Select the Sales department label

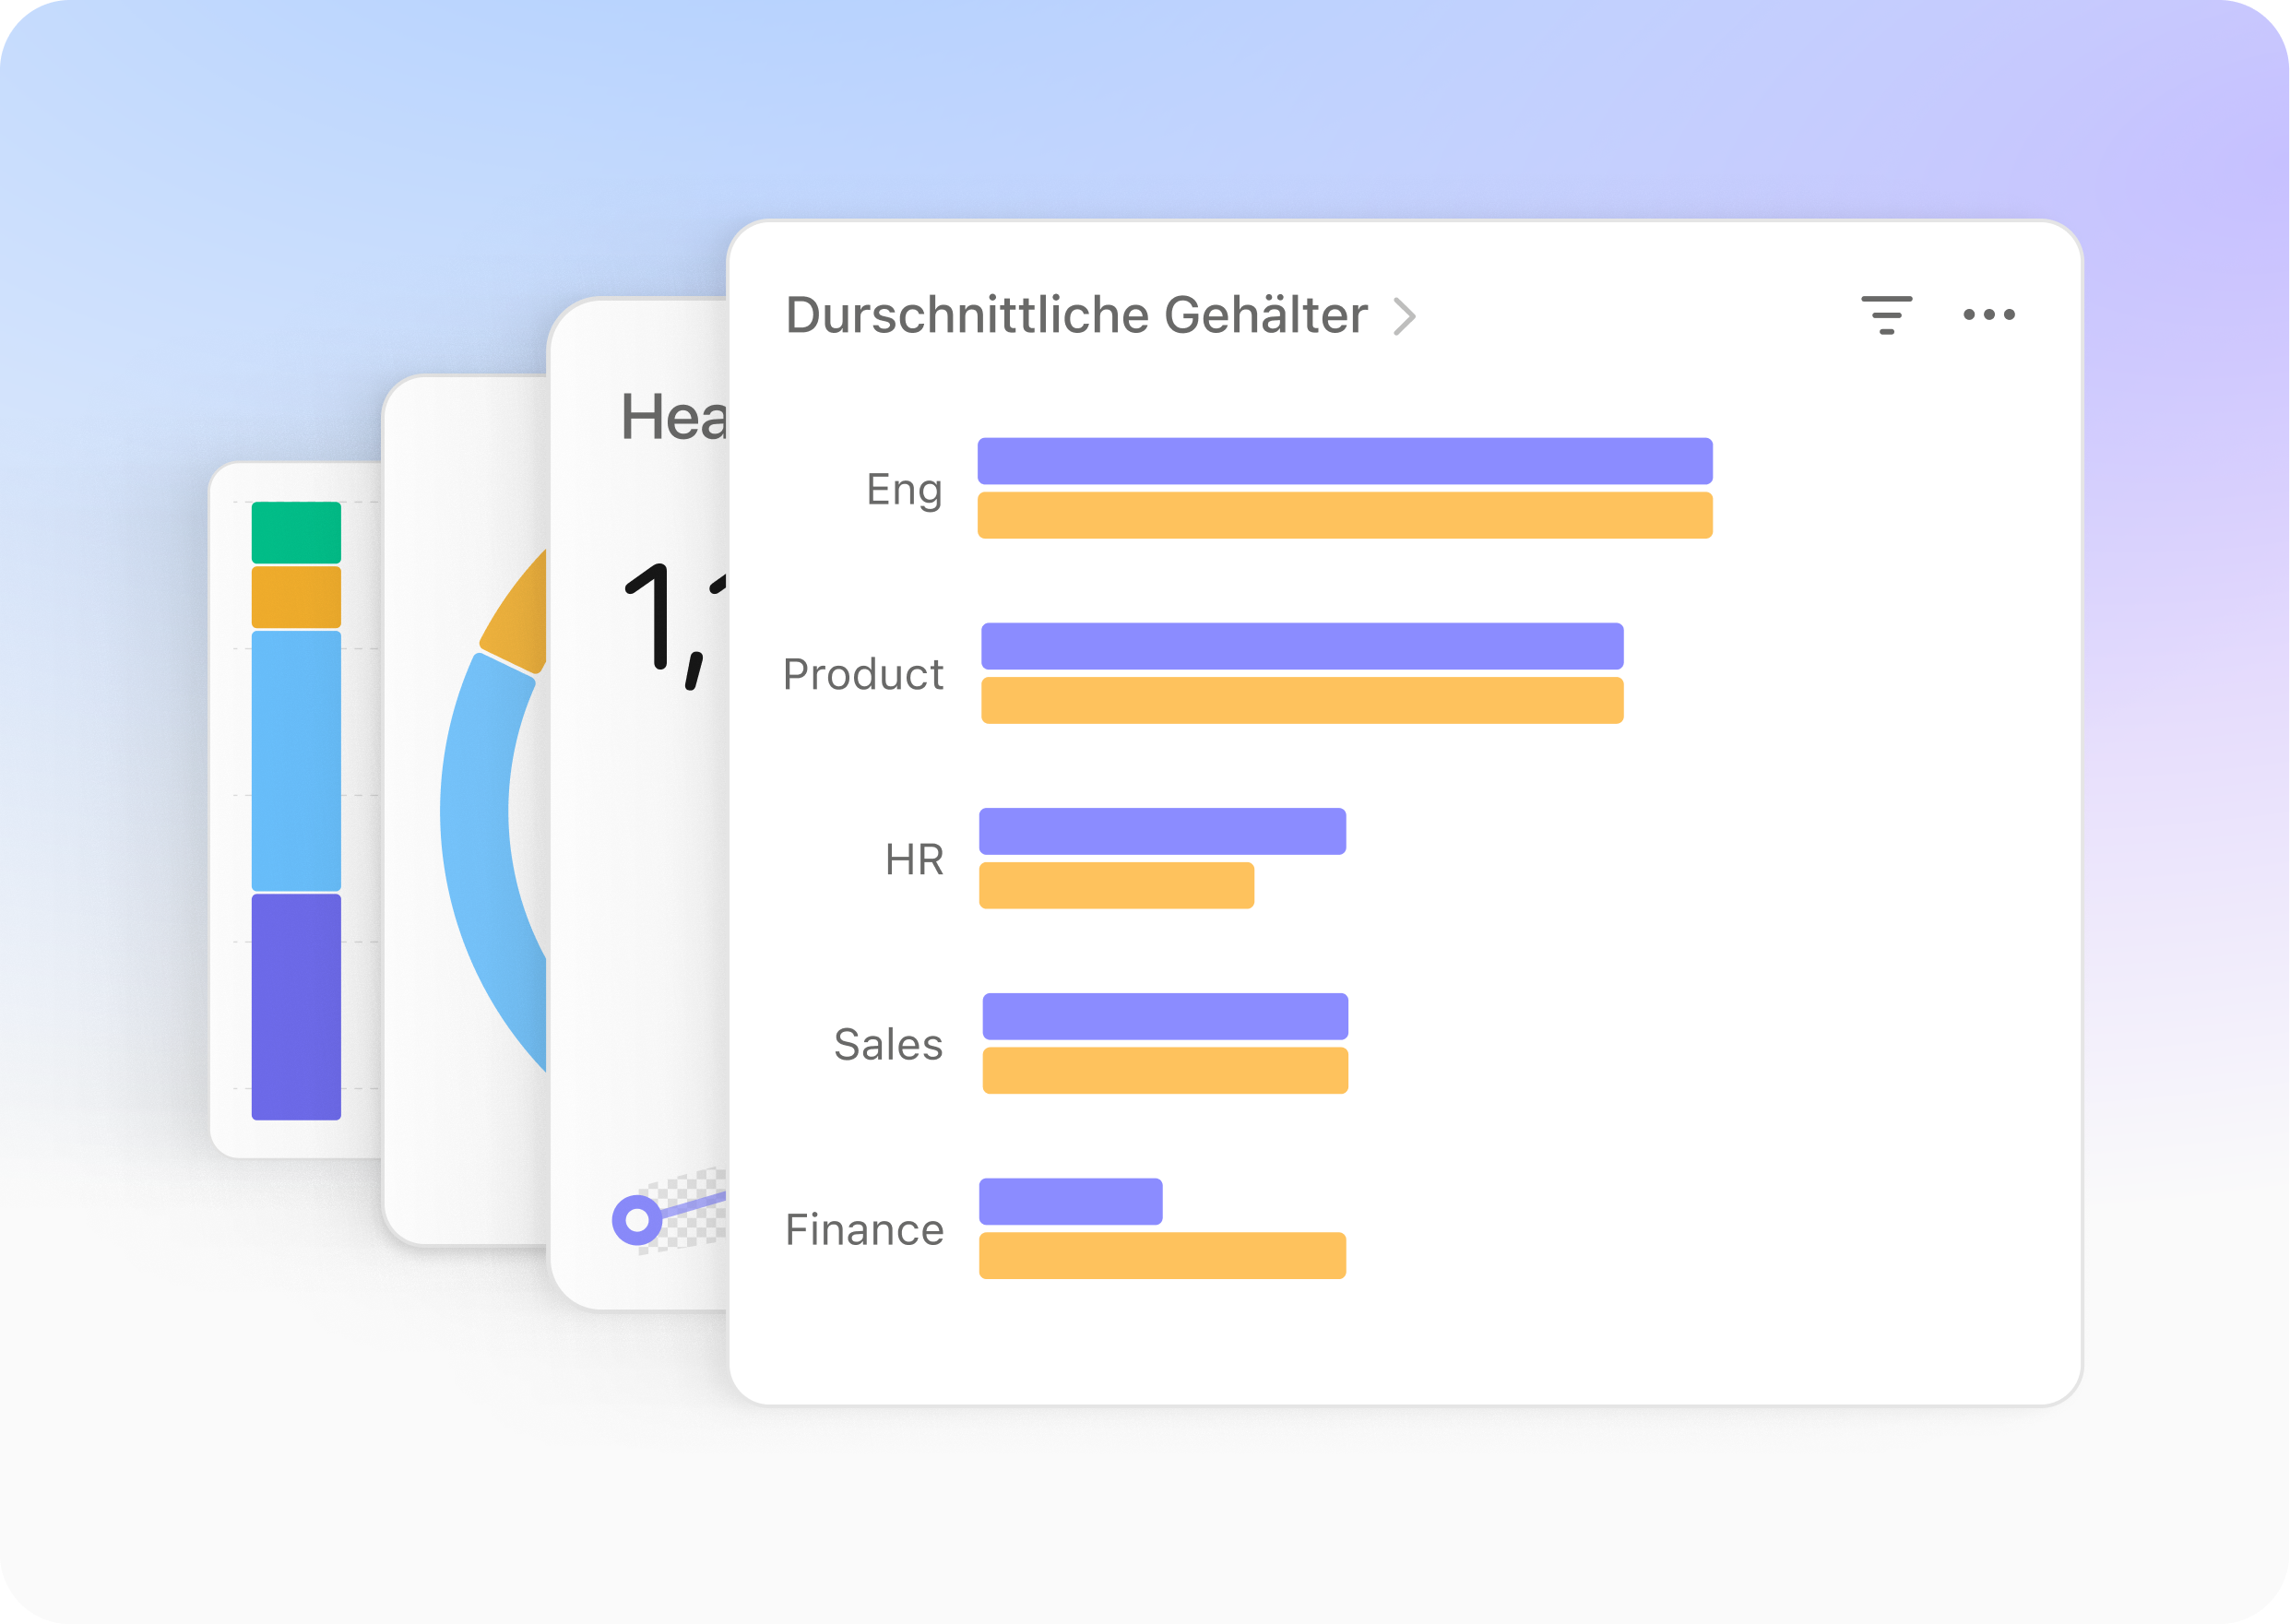(888, 1044)
